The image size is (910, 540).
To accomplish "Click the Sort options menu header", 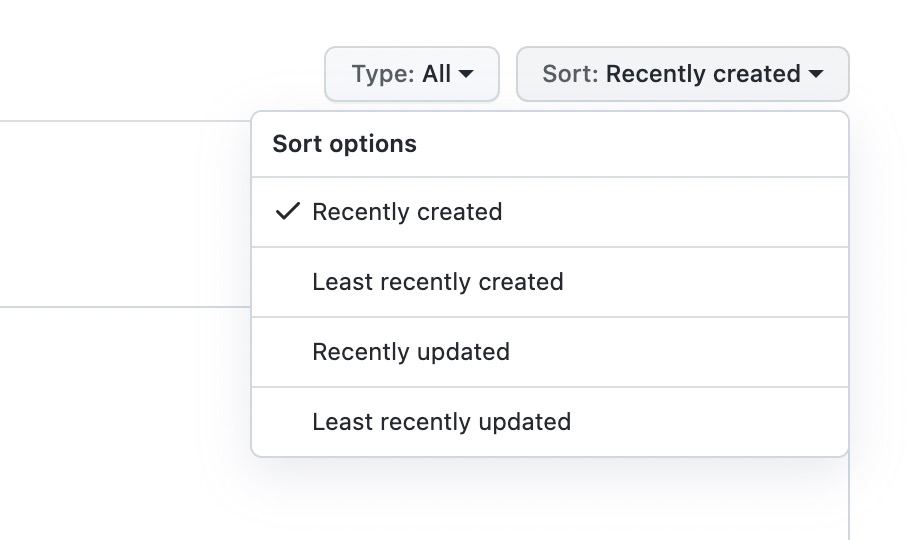I will click(x=344, y=144).
